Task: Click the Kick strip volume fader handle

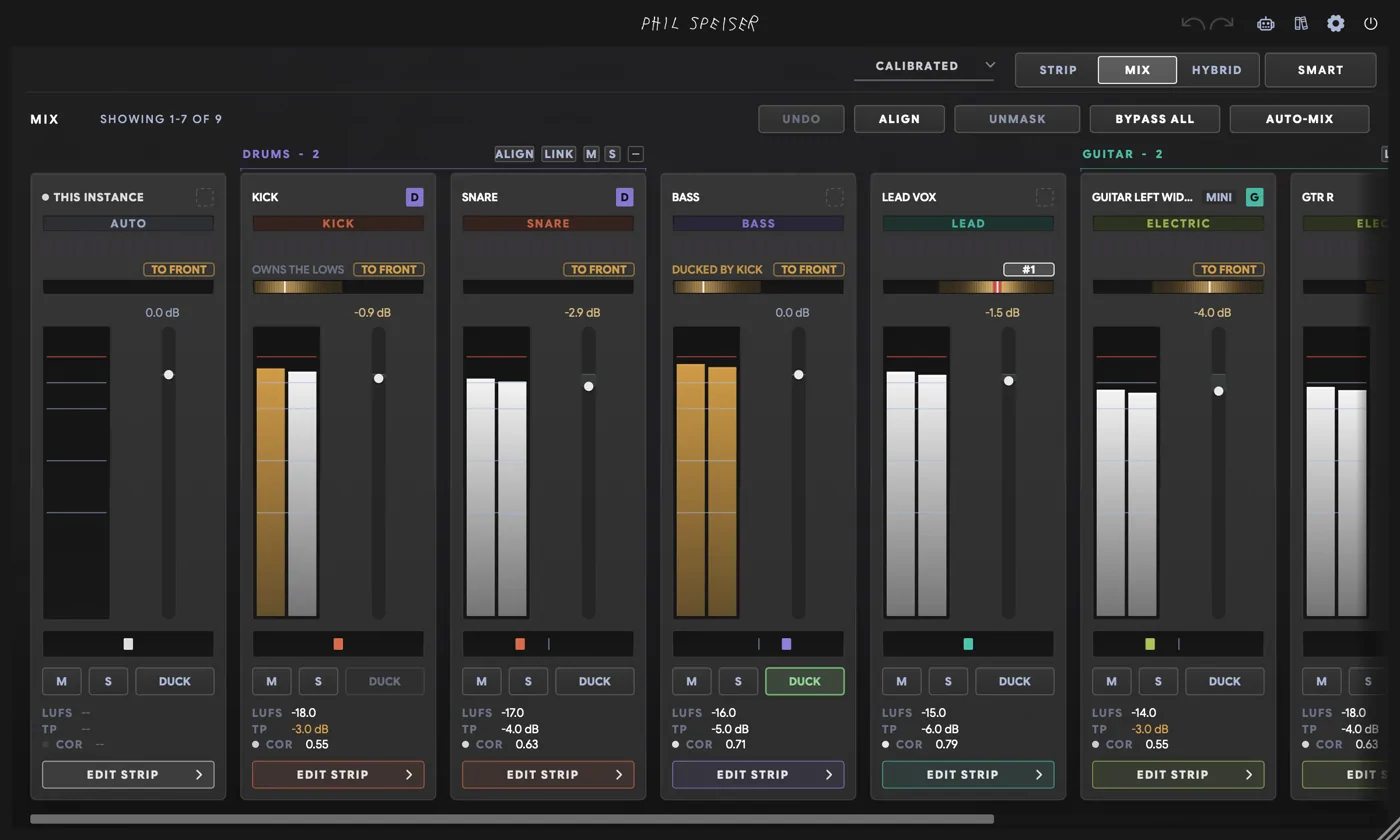Action: [x=378, y=378]
